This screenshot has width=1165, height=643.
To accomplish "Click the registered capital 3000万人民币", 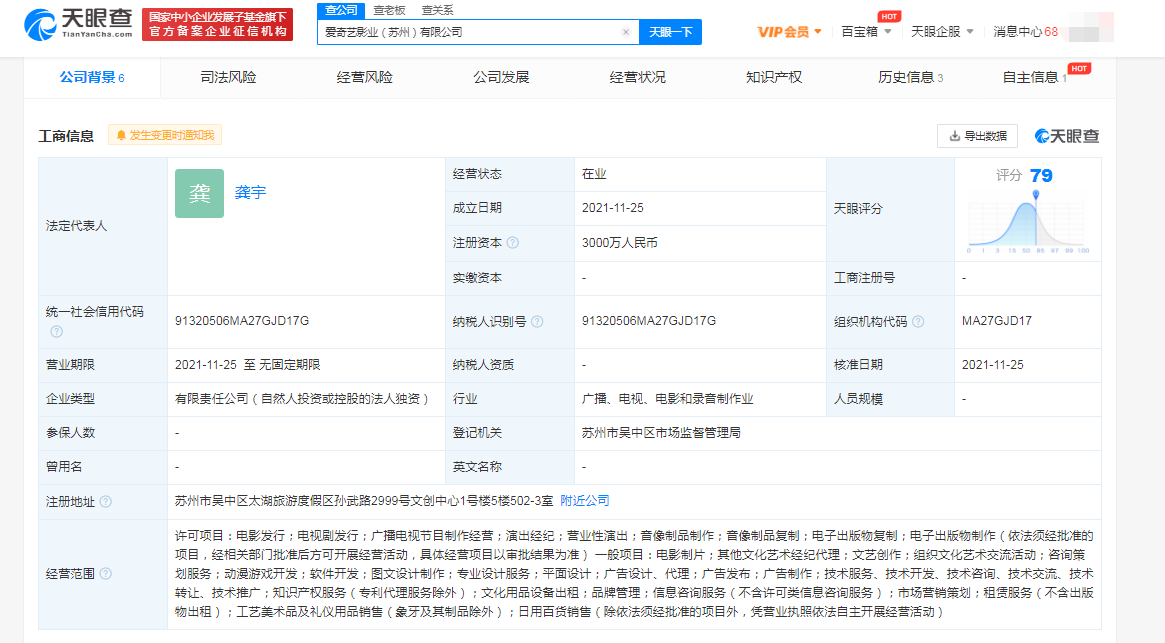I will (x=620, y=243).
